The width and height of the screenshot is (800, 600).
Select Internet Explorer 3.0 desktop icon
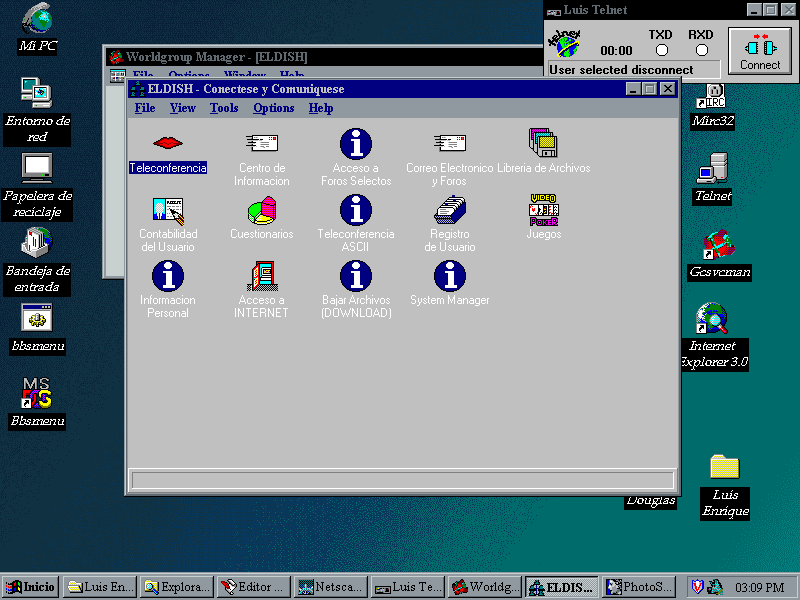711,317
